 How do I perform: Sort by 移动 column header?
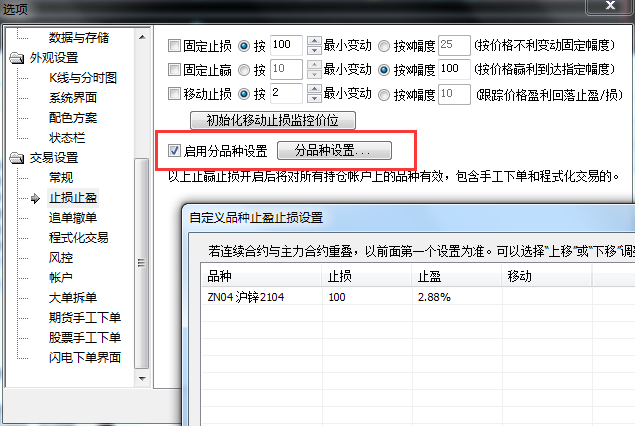pos(547,276)
